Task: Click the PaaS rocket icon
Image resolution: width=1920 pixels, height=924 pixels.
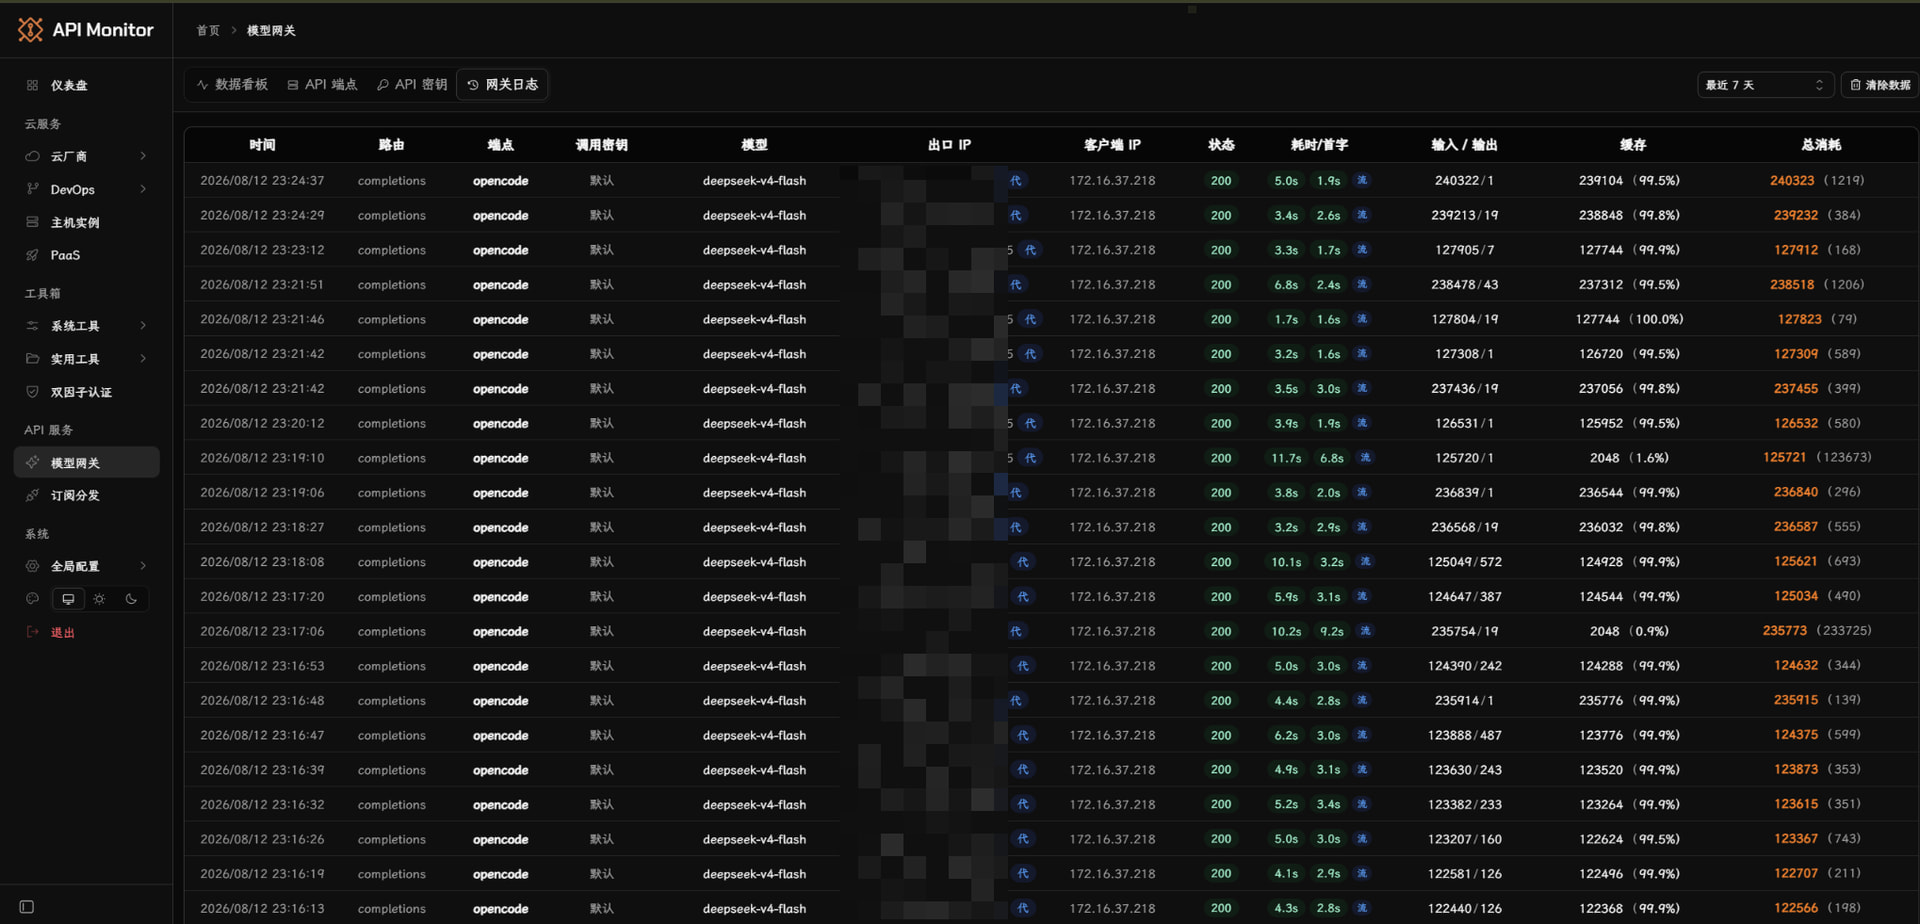Action: click(x=32, y=255)
